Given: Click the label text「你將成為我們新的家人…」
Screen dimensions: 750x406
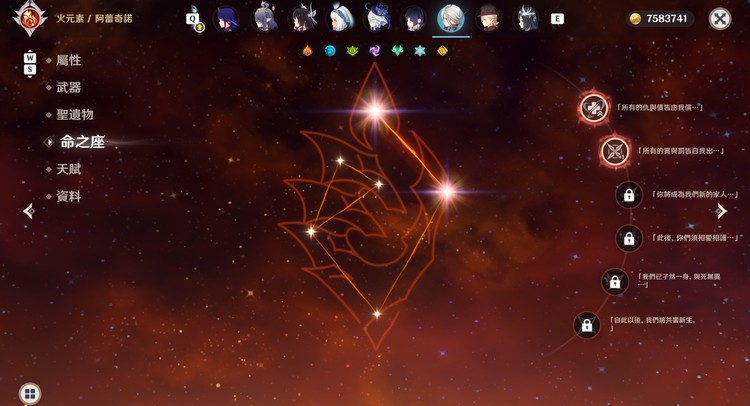Looking at the screenshot, I should point(695,195).
